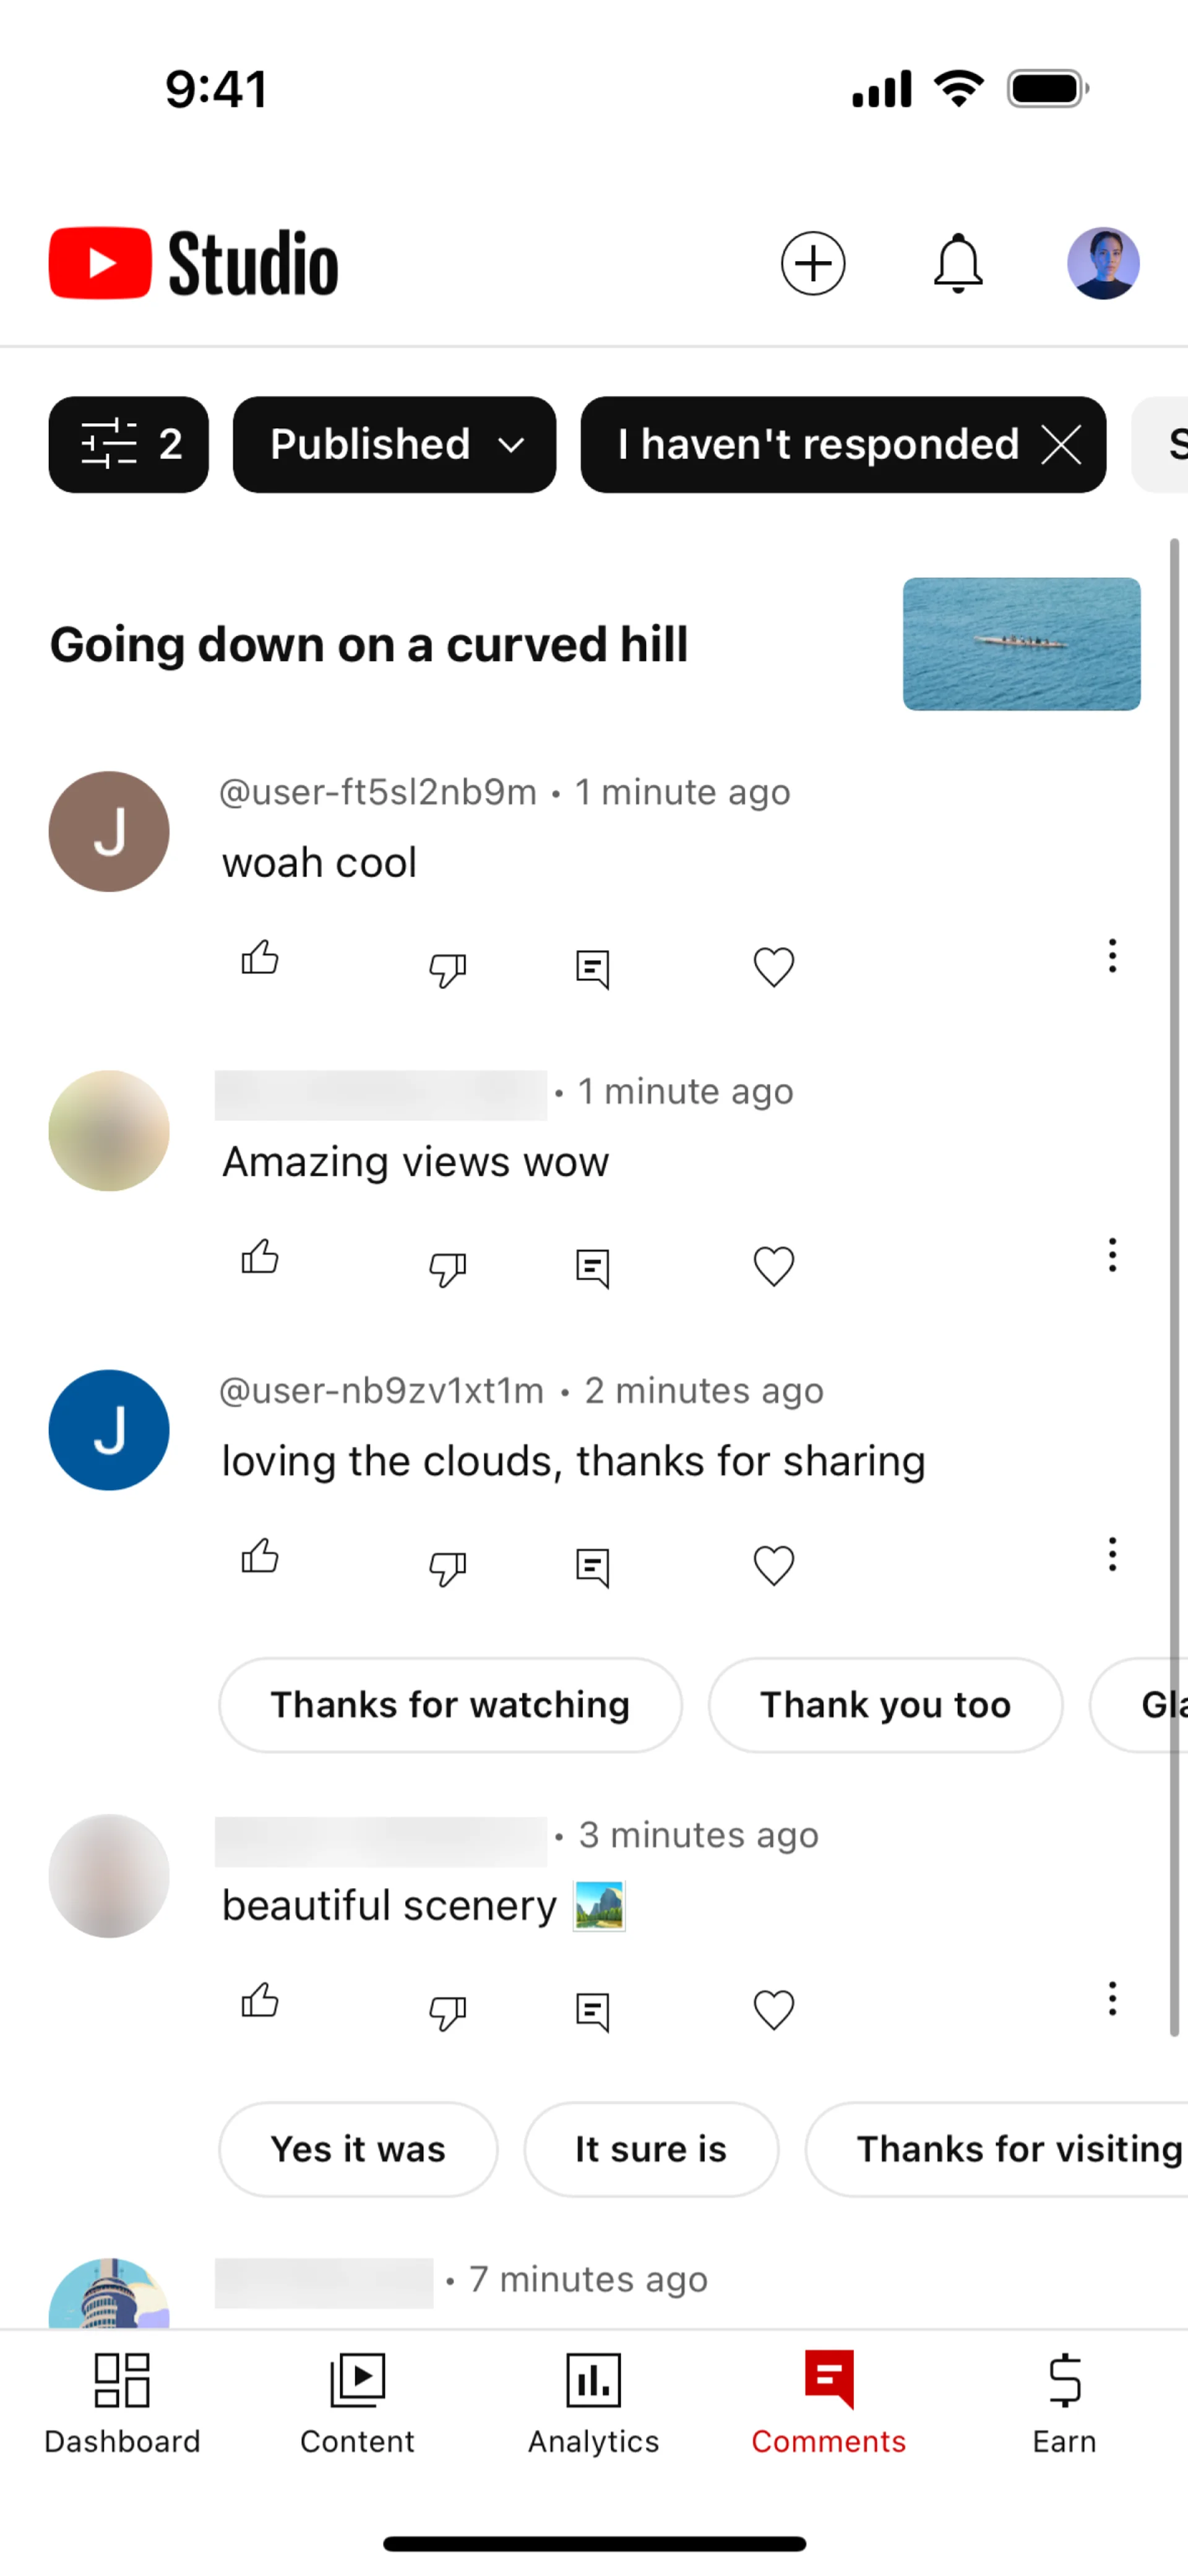This screenshot has height=2576, width=1188.
Task: Like the "woah cool" comment
Action: (260, 958)
